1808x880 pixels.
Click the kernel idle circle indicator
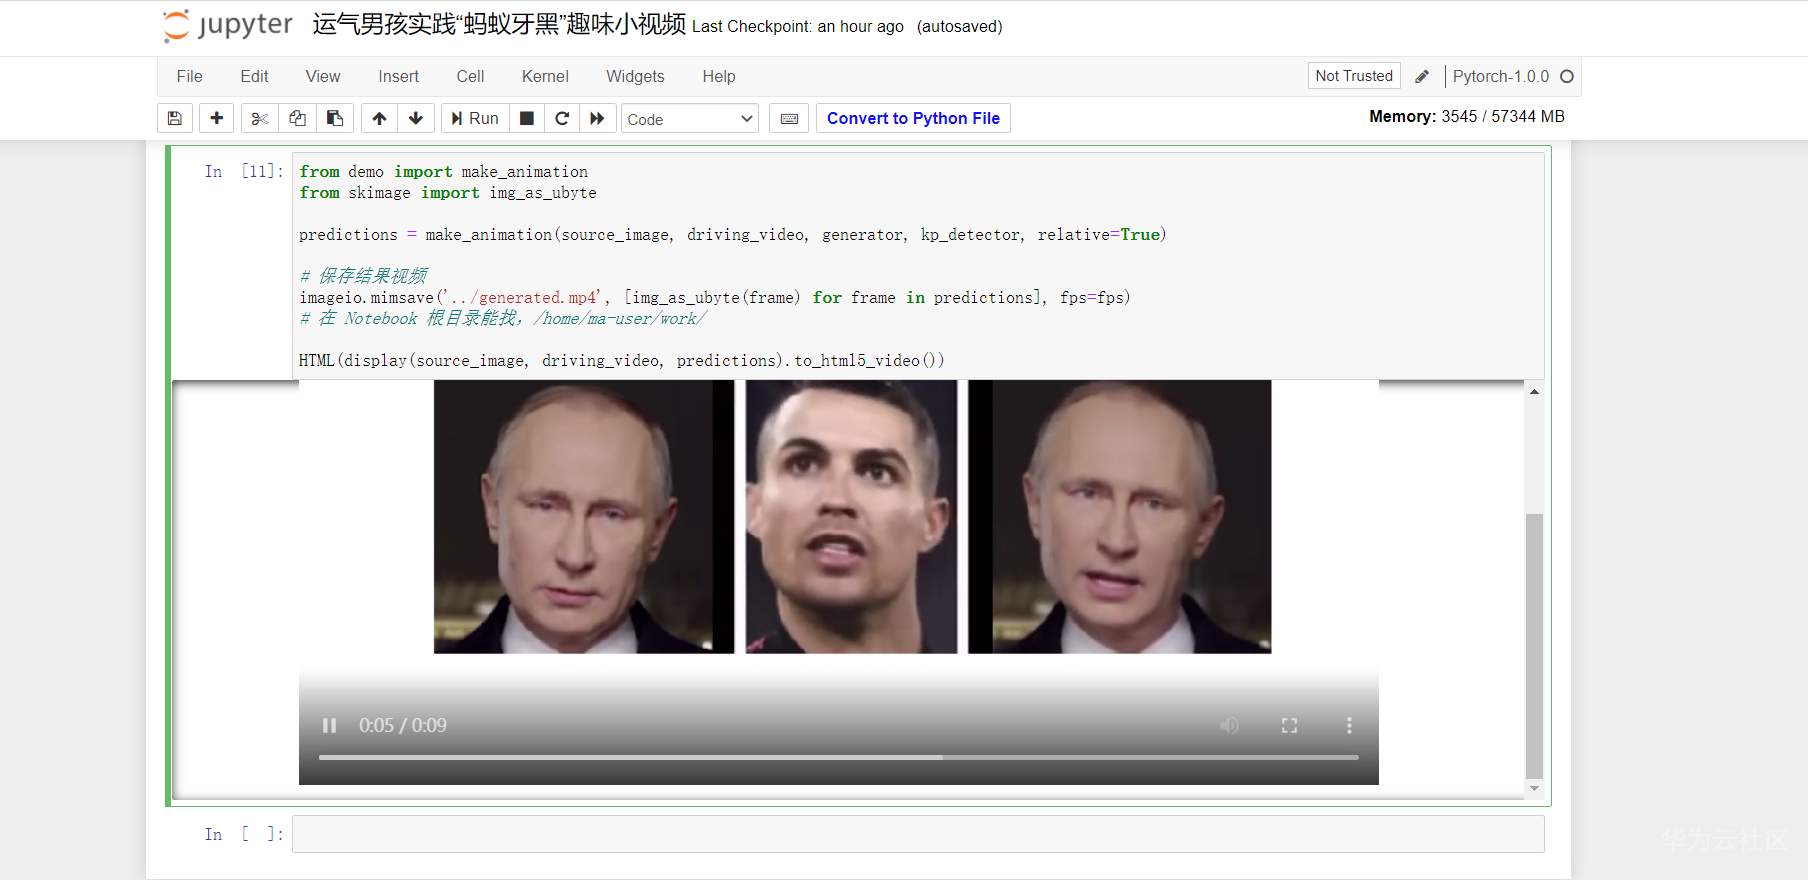click(1567, 76)
